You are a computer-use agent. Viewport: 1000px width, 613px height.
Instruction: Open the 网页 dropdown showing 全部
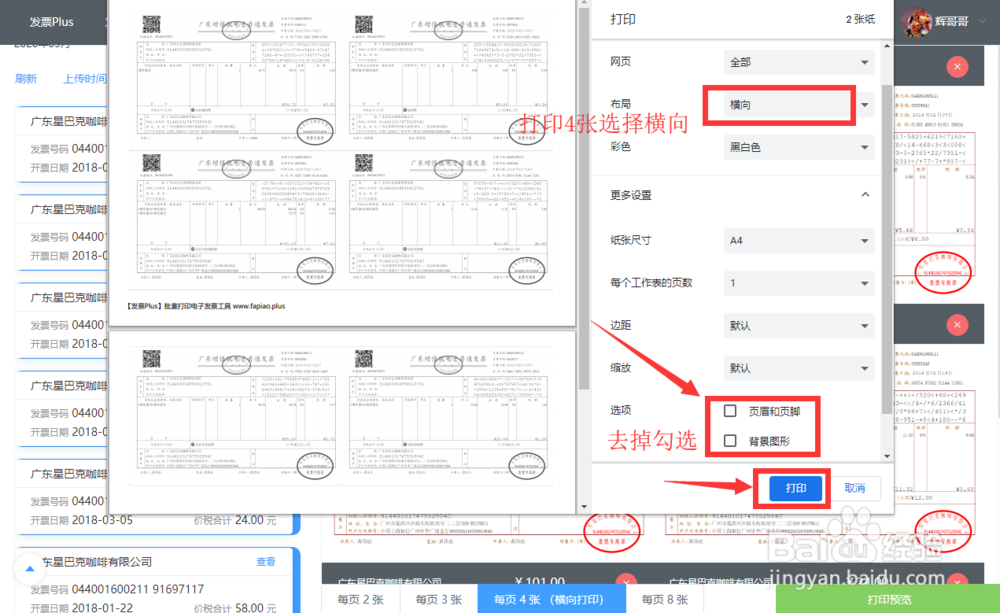pos(798,62)
